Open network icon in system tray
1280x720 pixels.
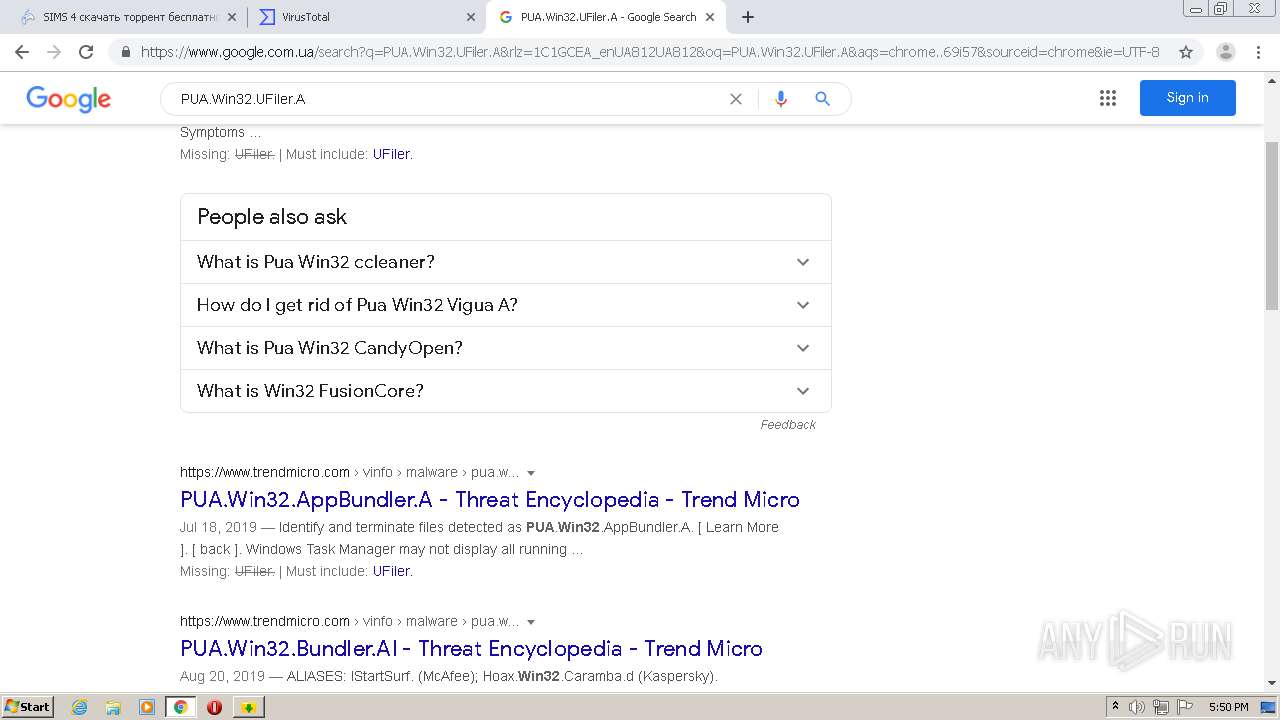1160,707
